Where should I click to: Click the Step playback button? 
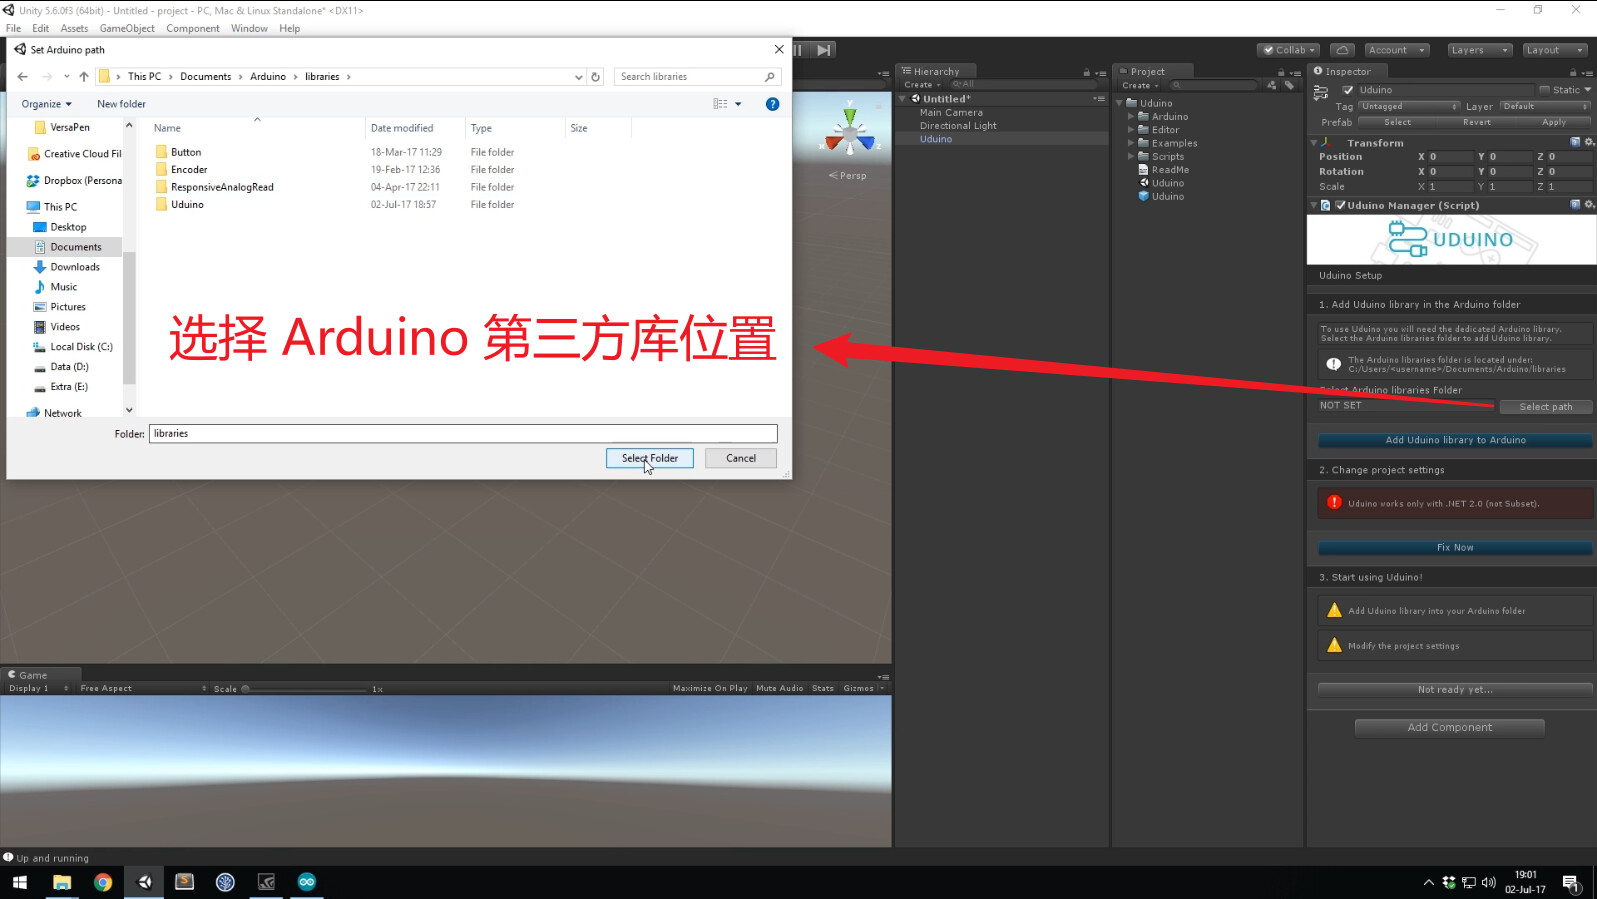click(823, 50)
